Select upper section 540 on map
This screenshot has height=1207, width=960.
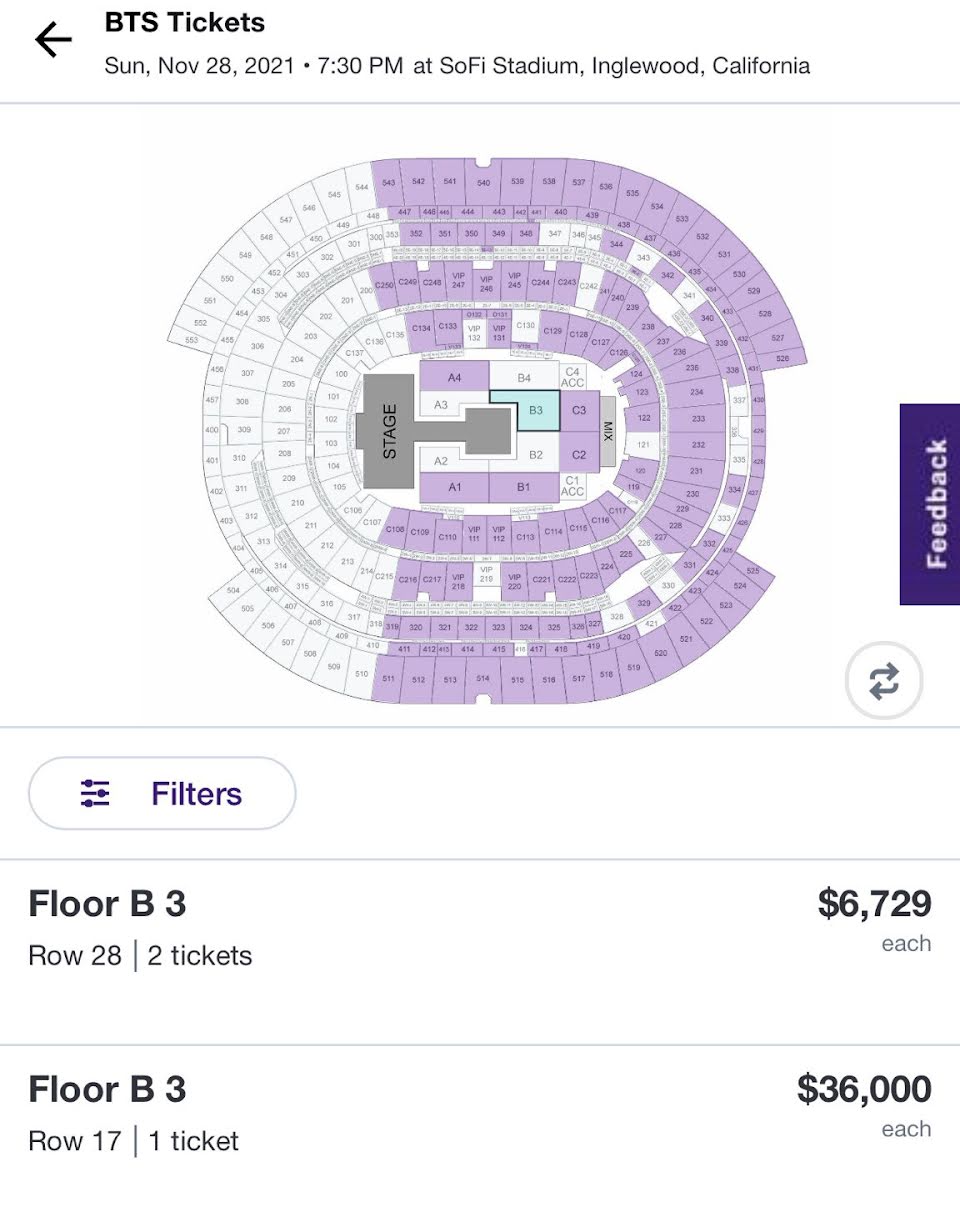point(483,183)
